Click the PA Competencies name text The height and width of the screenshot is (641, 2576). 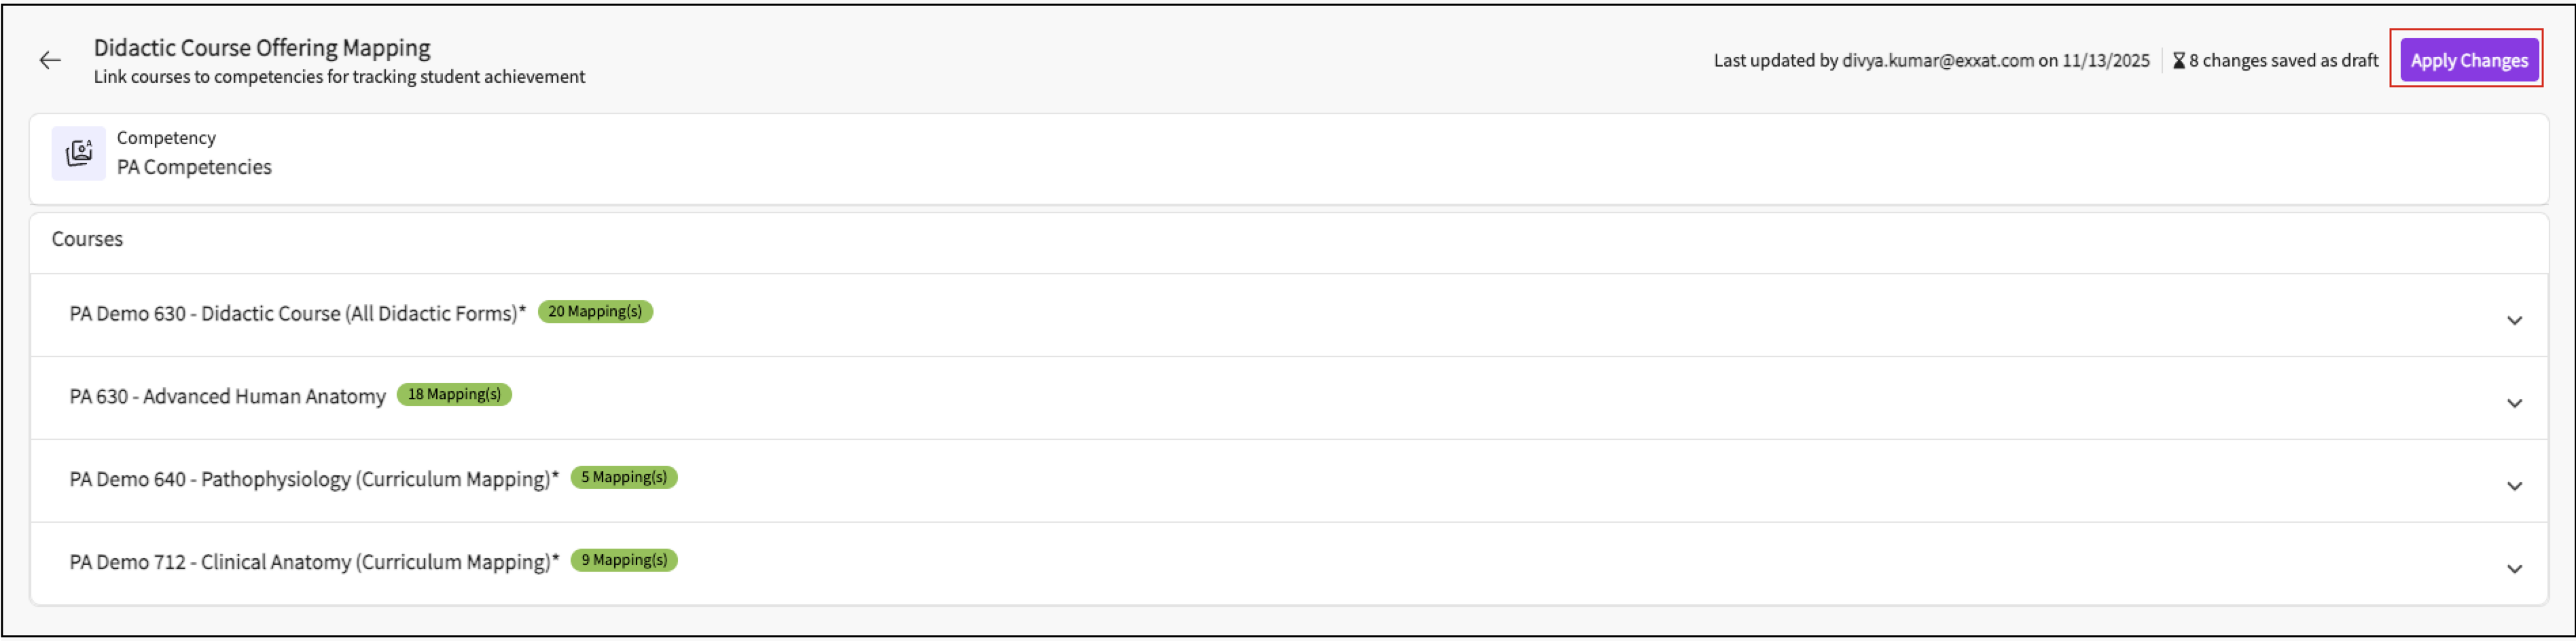194,168
